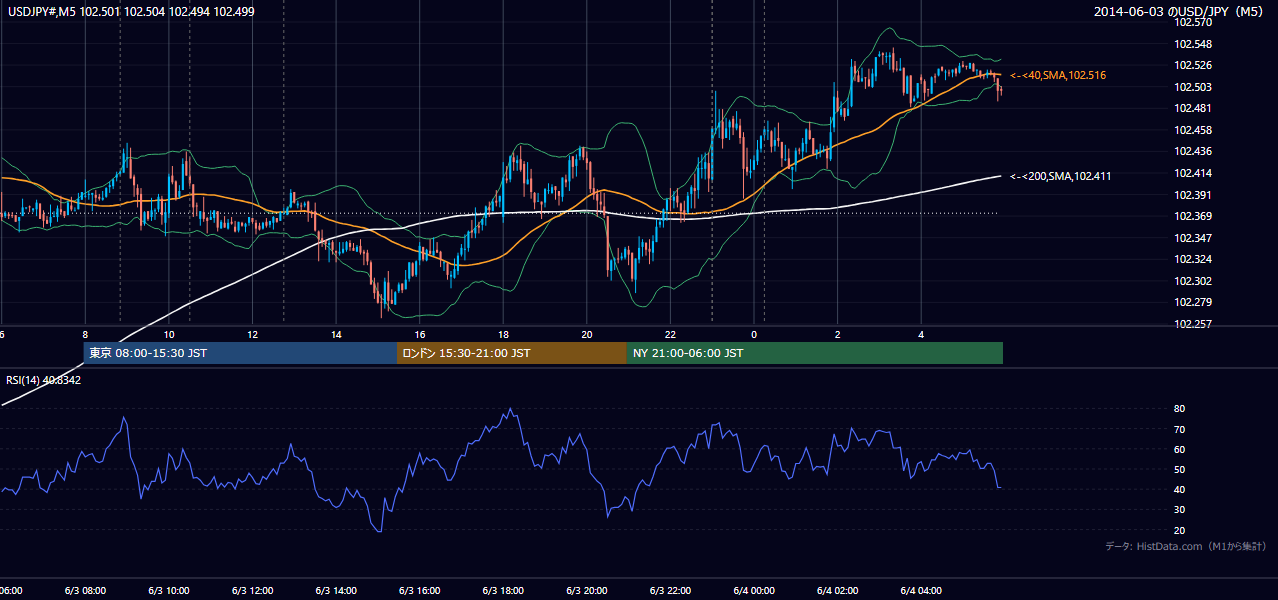Select the NY 21:00-06:00 JST session bar

815,353
